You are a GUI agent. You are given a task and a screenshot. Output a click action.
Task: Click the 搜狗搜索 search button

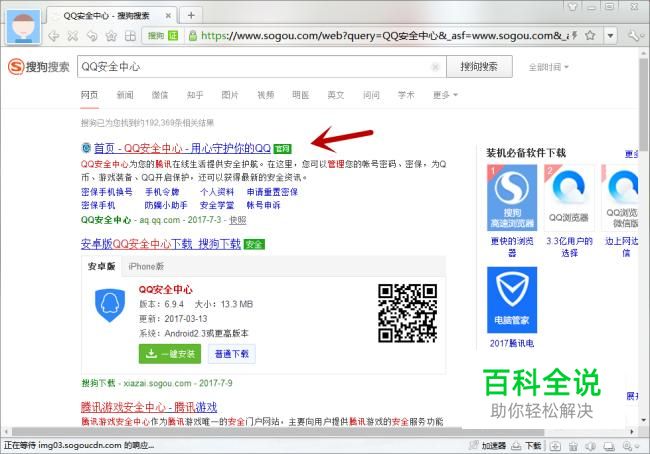tap(479, 66)
